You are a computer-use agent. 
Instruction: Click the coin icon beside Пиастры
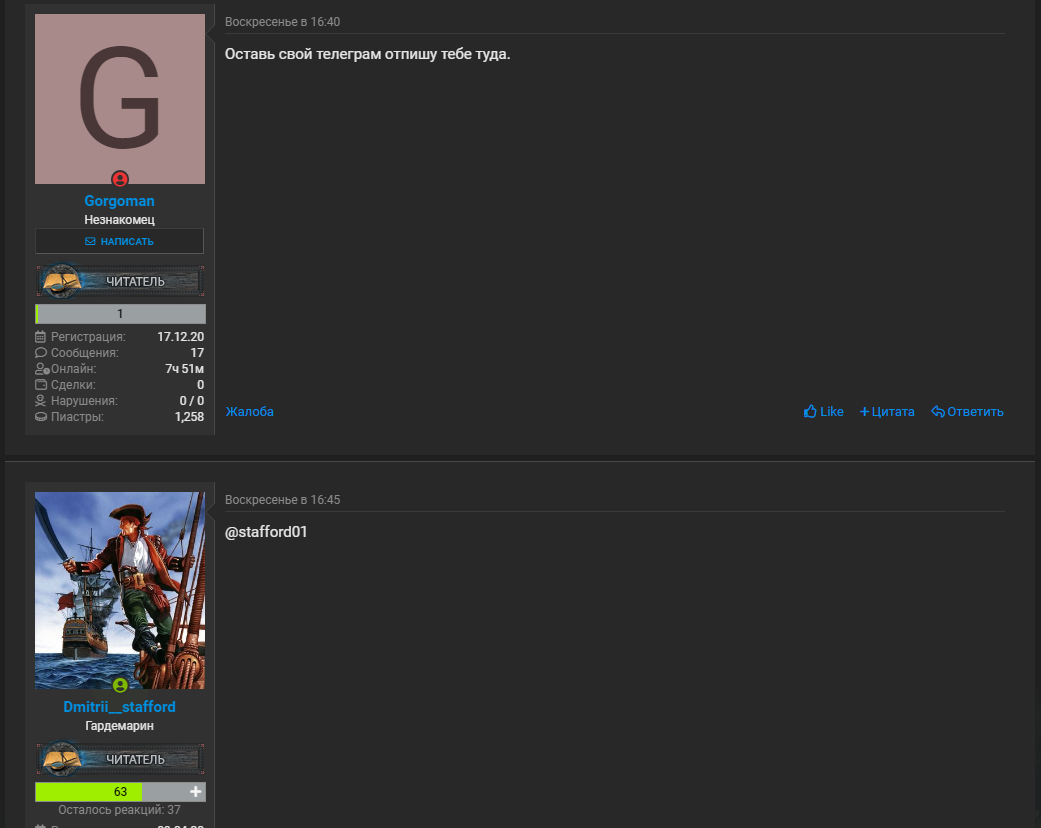[x=40, y=417]
